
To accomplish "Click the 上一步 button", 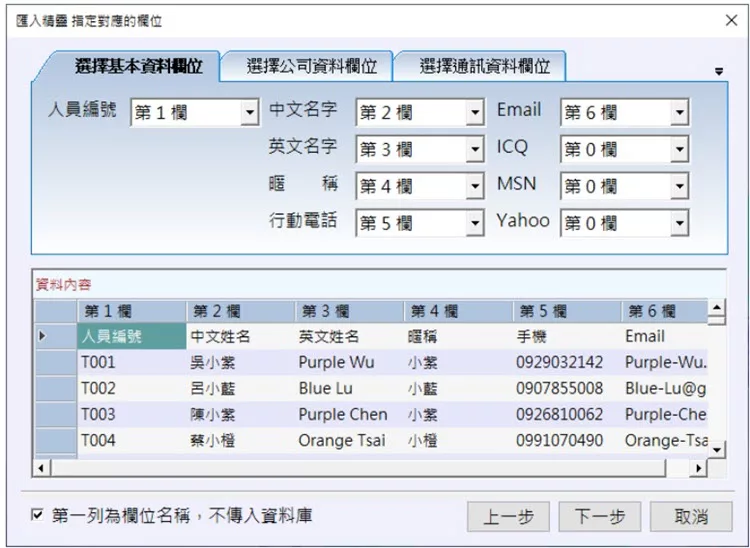I will click(x=508, y=516).
